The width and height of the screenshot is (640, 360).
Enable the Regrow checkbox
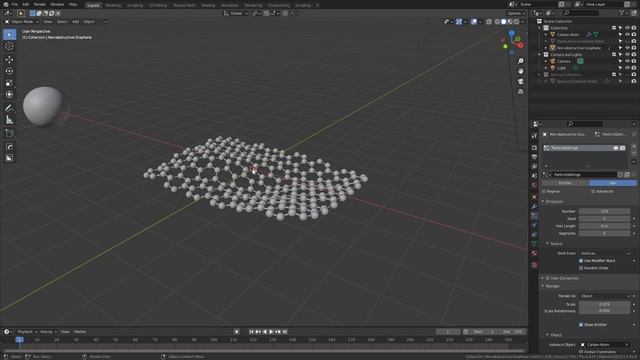pos(544,191)
